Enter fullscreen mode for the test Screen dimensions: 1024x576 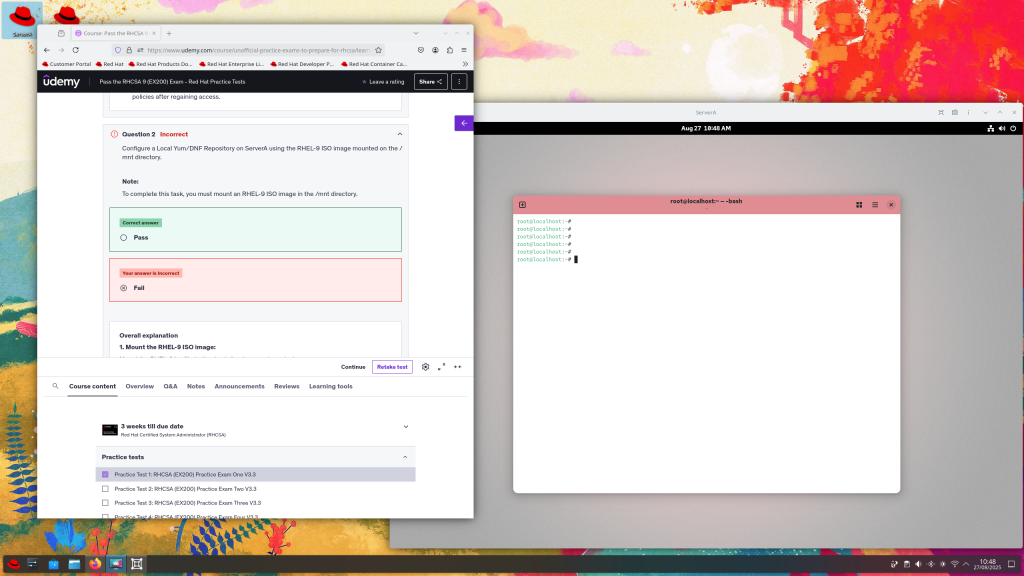[x=442, y=367]
